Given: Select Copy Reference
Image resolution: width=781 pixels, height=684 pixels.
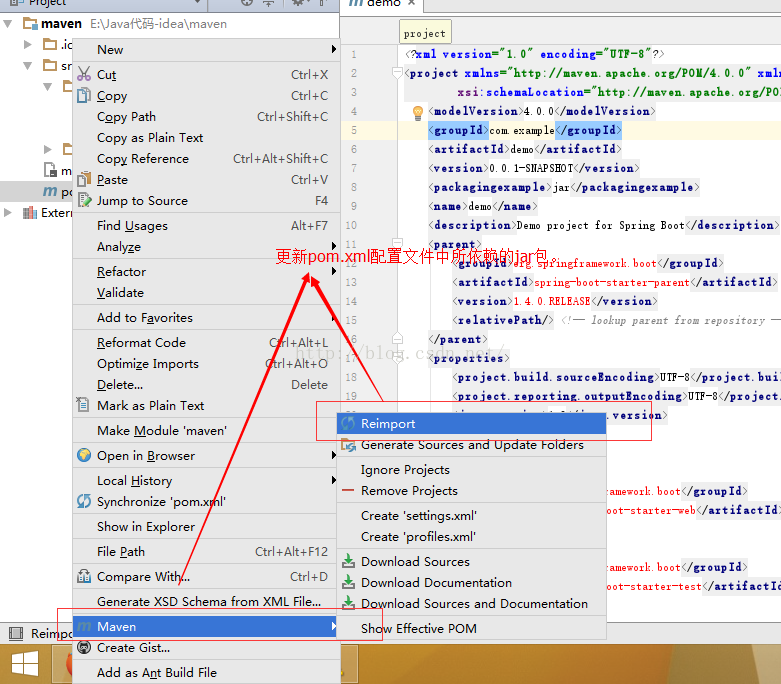Looking at the screenshot, I should click(206, 158).
